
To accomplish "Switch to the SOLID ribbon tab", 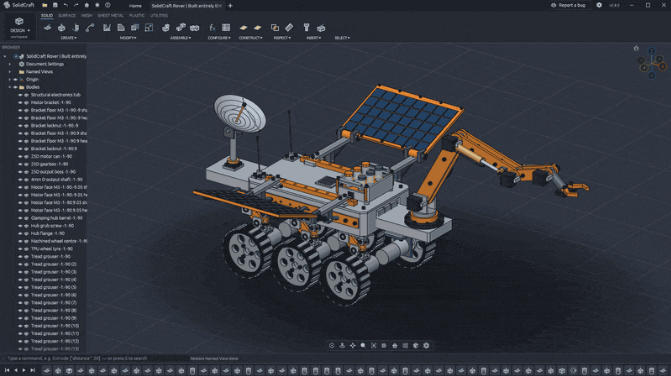I will coord(47,15).
